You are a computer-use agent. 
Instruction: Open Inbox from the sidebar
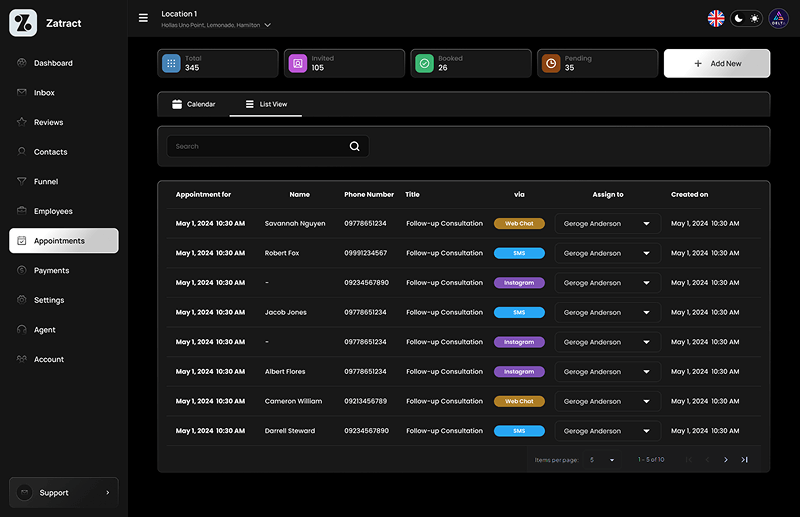tap(44, 93)
